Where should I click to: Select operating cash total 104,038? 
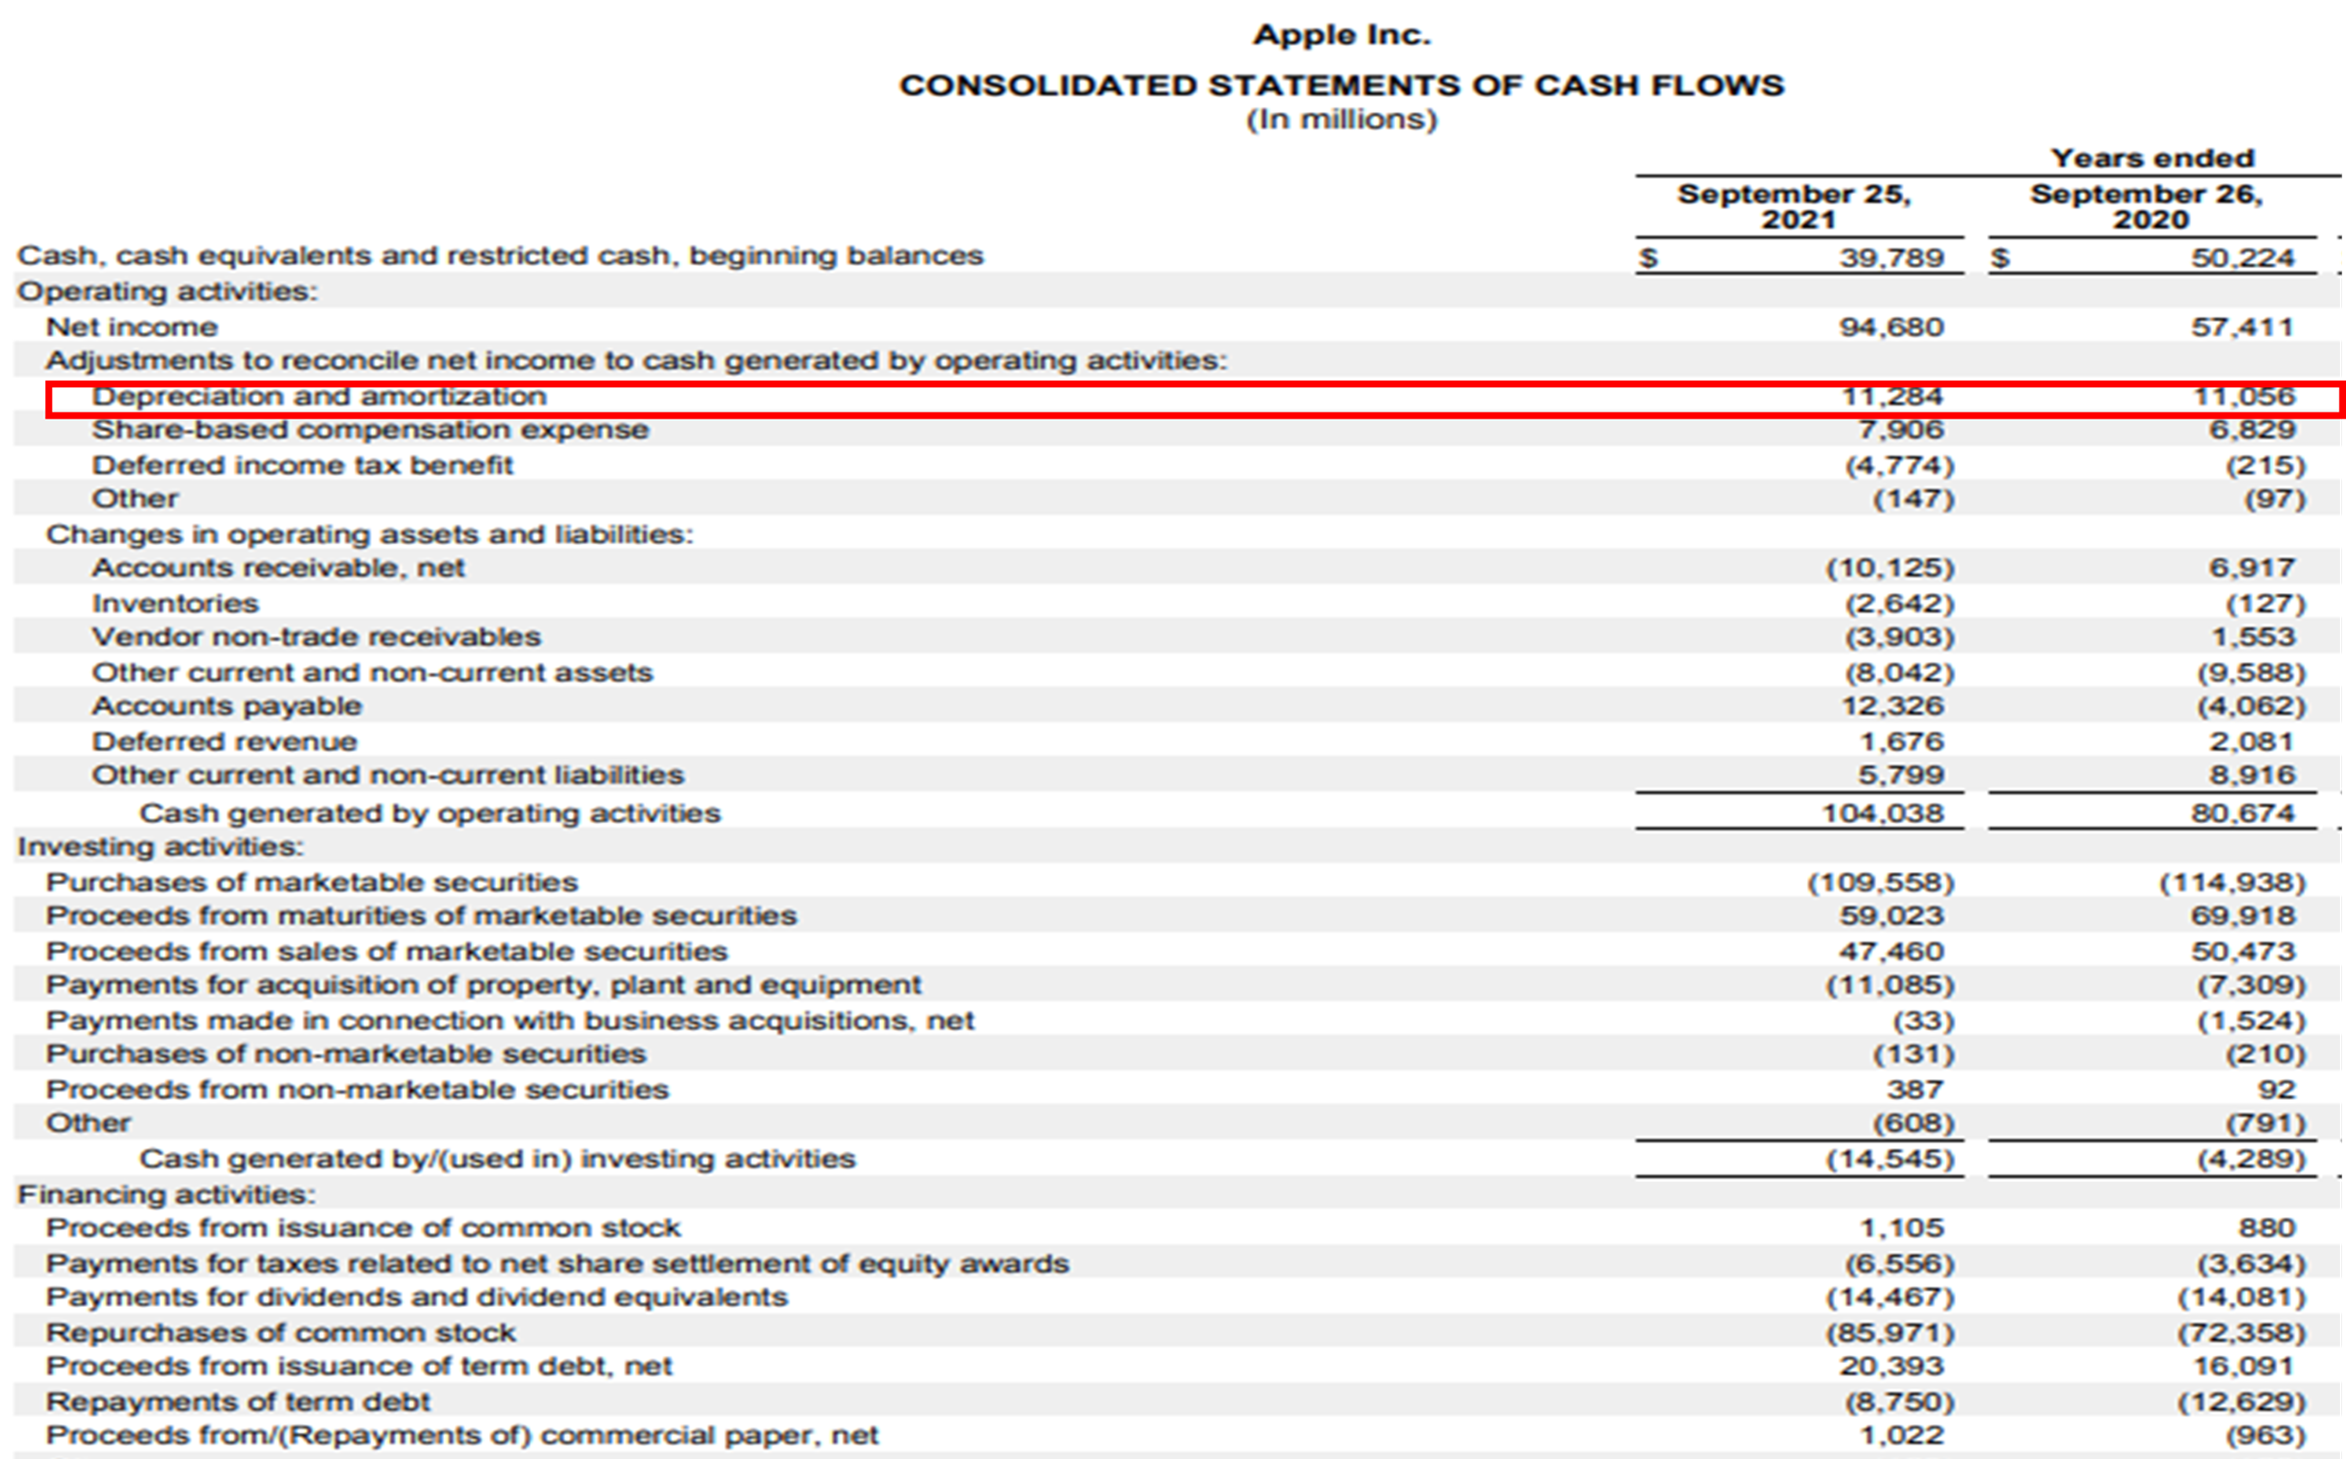tap(1884, 813)
